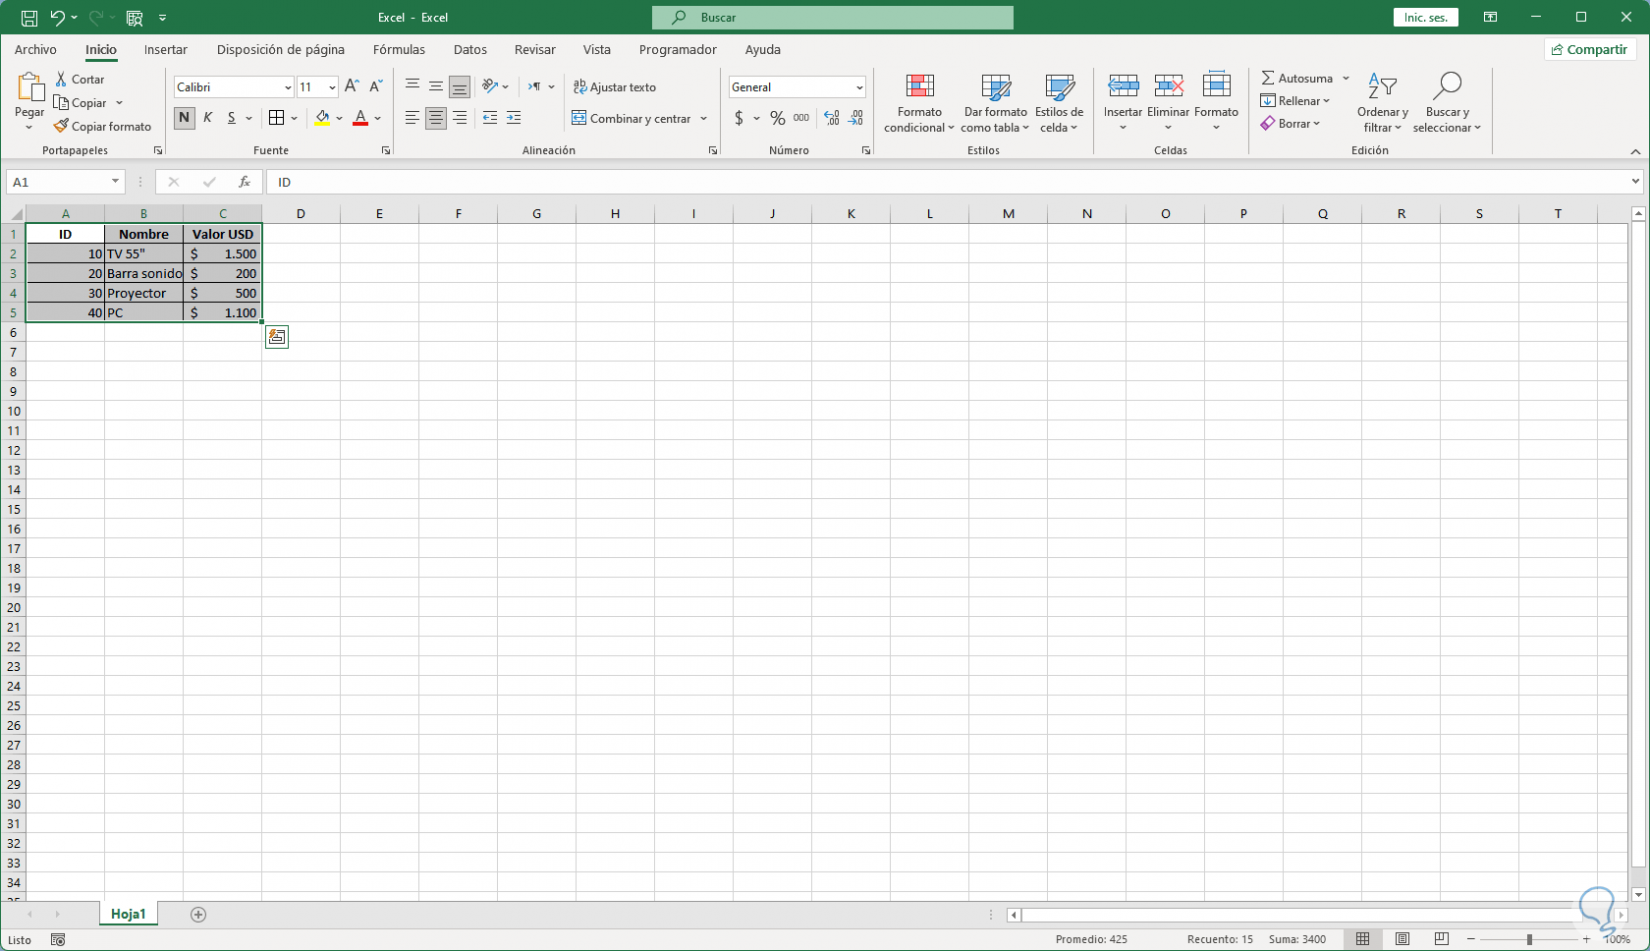Activate the Copiar formato paintbrush

click(103, 127)
